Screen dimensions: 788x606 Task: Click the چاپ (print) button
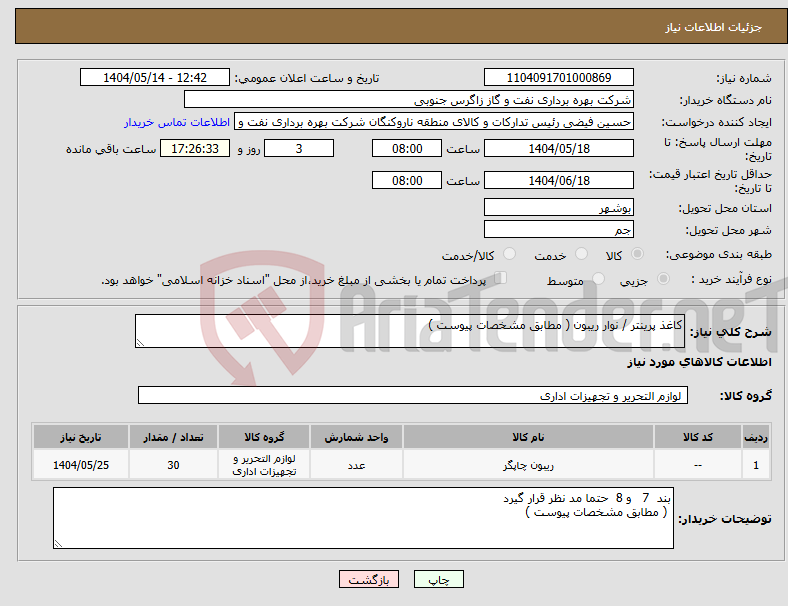[438, 579]
